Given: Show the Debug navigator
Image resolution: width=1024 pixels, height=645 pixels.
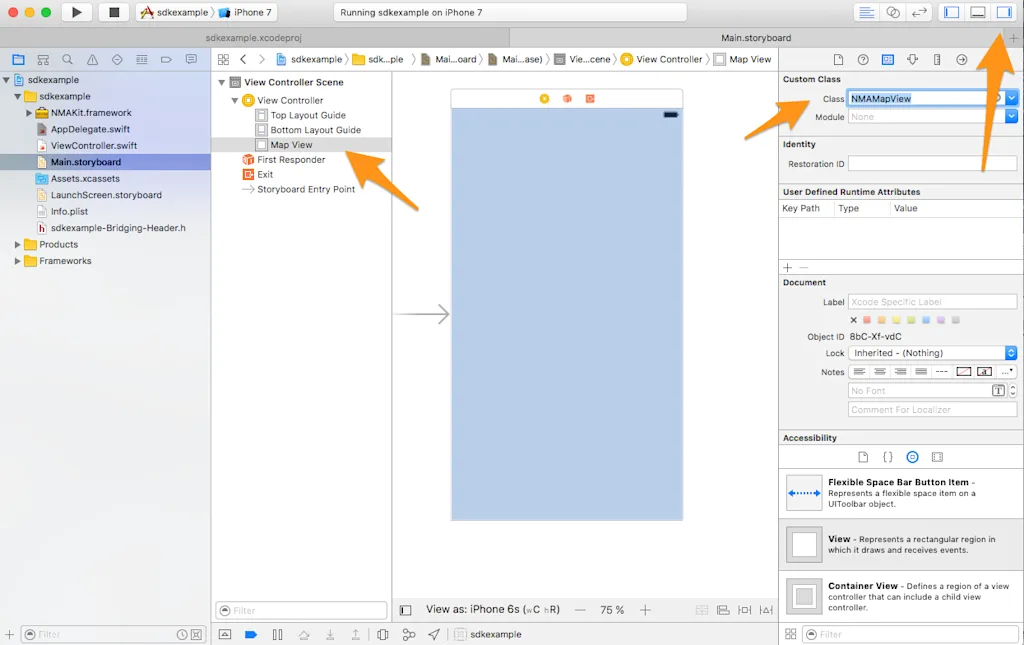Looking at the screenshot, I should (x=142, y=59).
